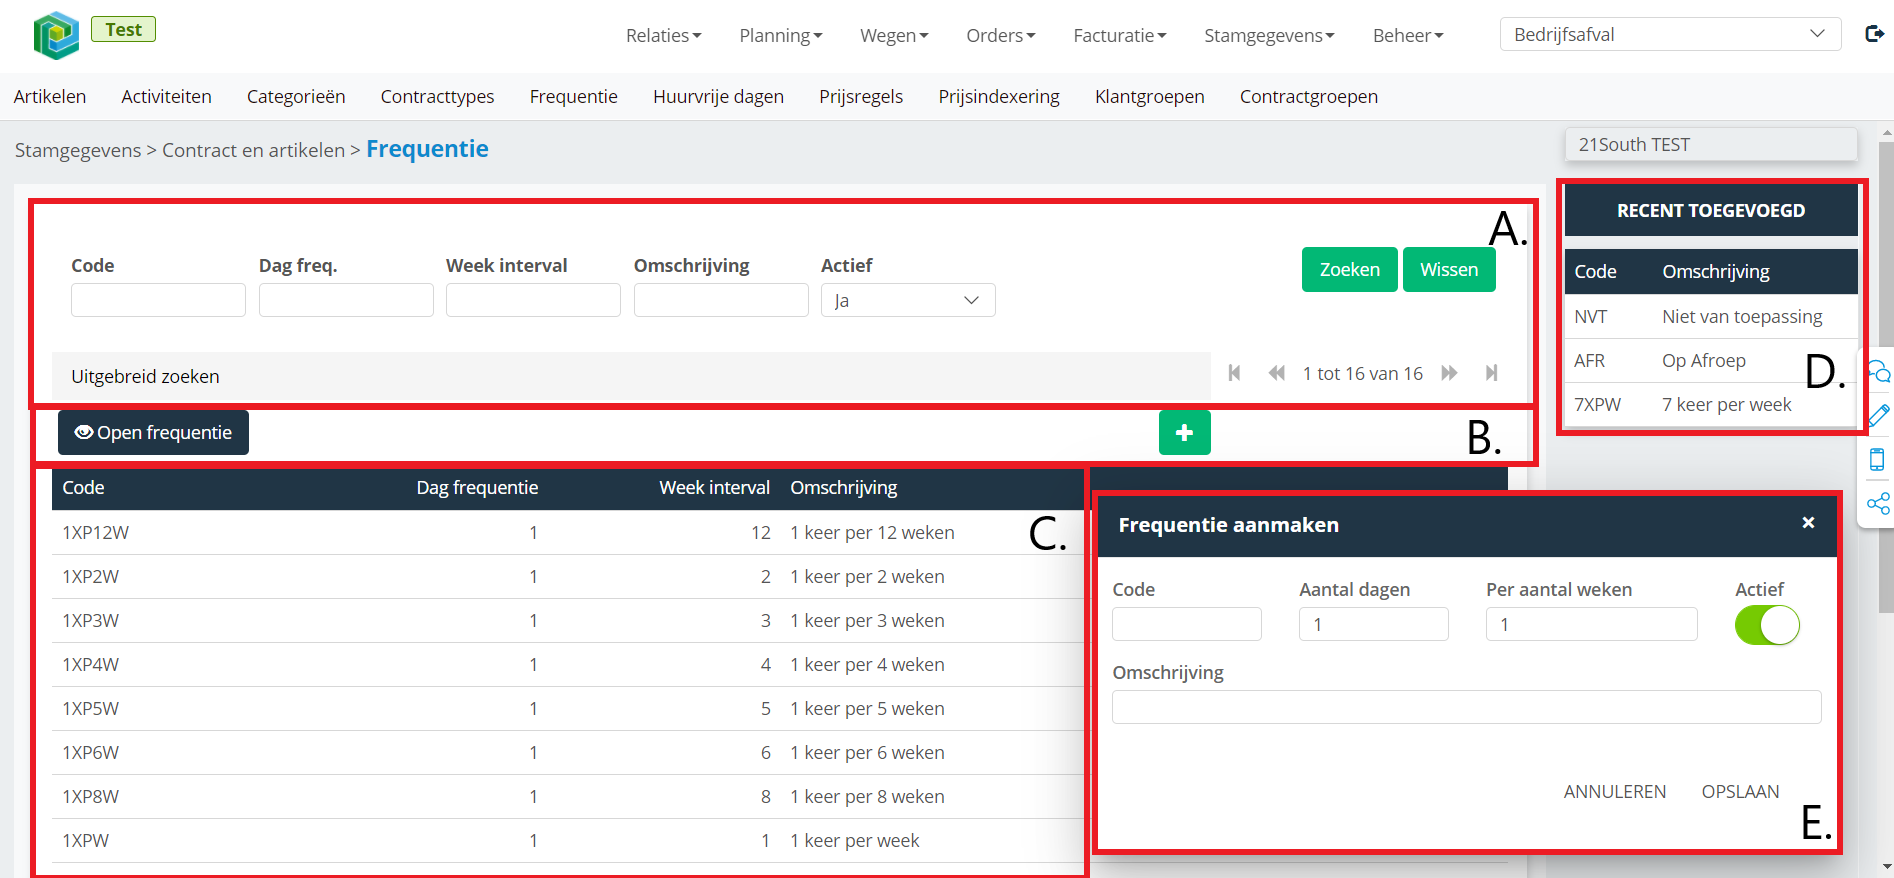Click ANNULEREN in the dialog
Image resolution: width=1894 pixels, height=878 pixels.
[x=1614, y=792]
